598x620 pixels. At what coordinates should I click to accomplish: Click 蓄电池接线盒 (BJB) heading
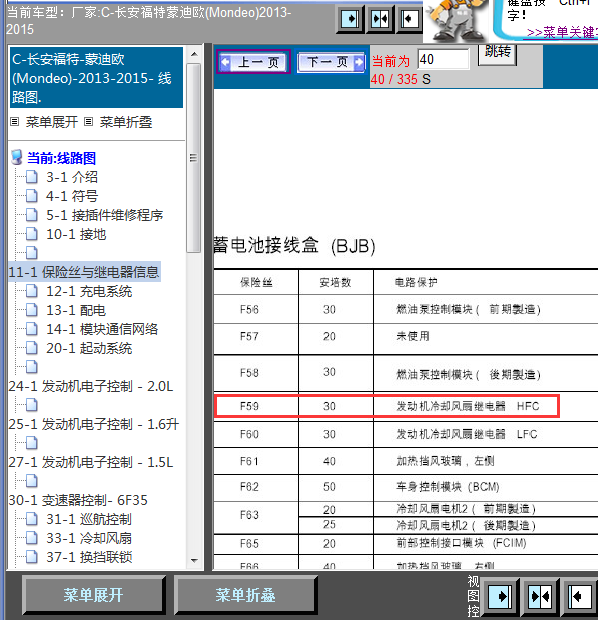coord(294,246)
